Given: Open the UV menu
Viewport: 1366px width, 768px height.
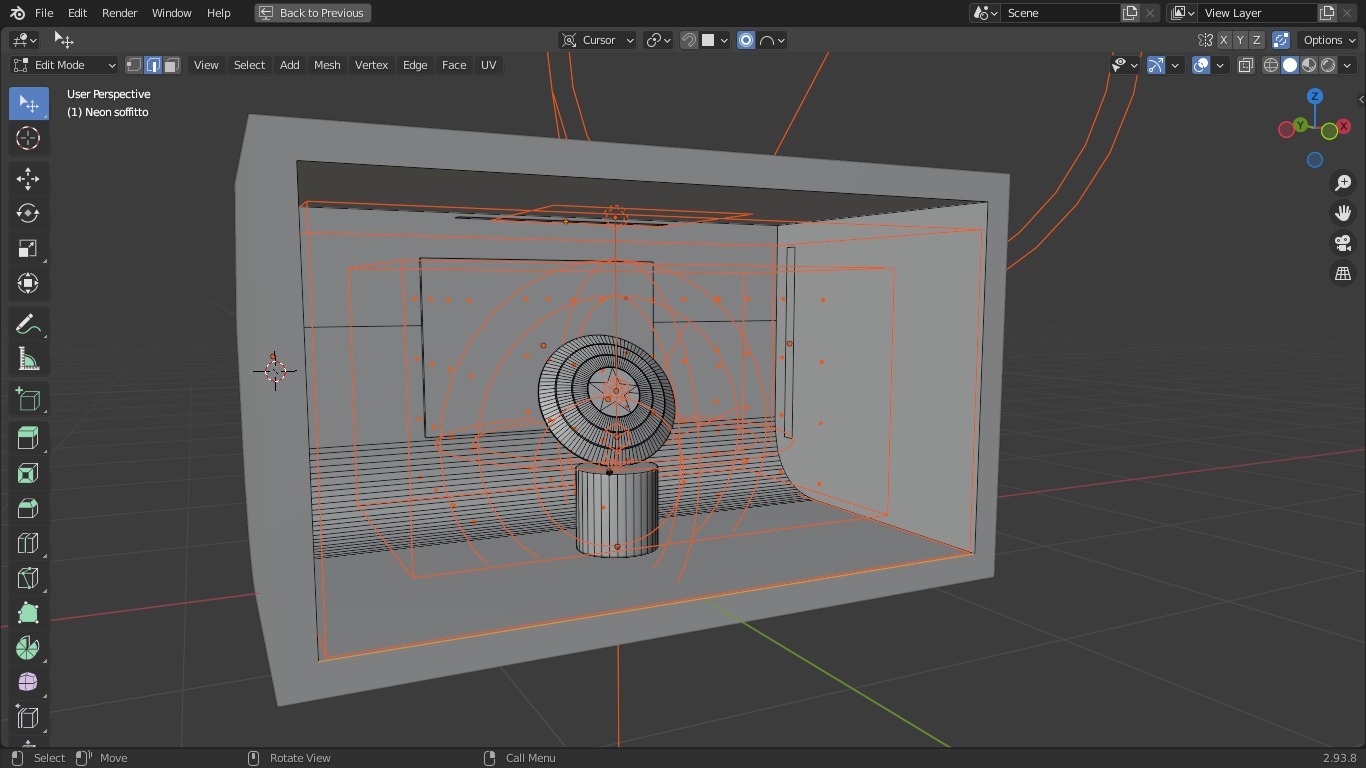Looking at the screenshot, I should (x=488, y=65).
